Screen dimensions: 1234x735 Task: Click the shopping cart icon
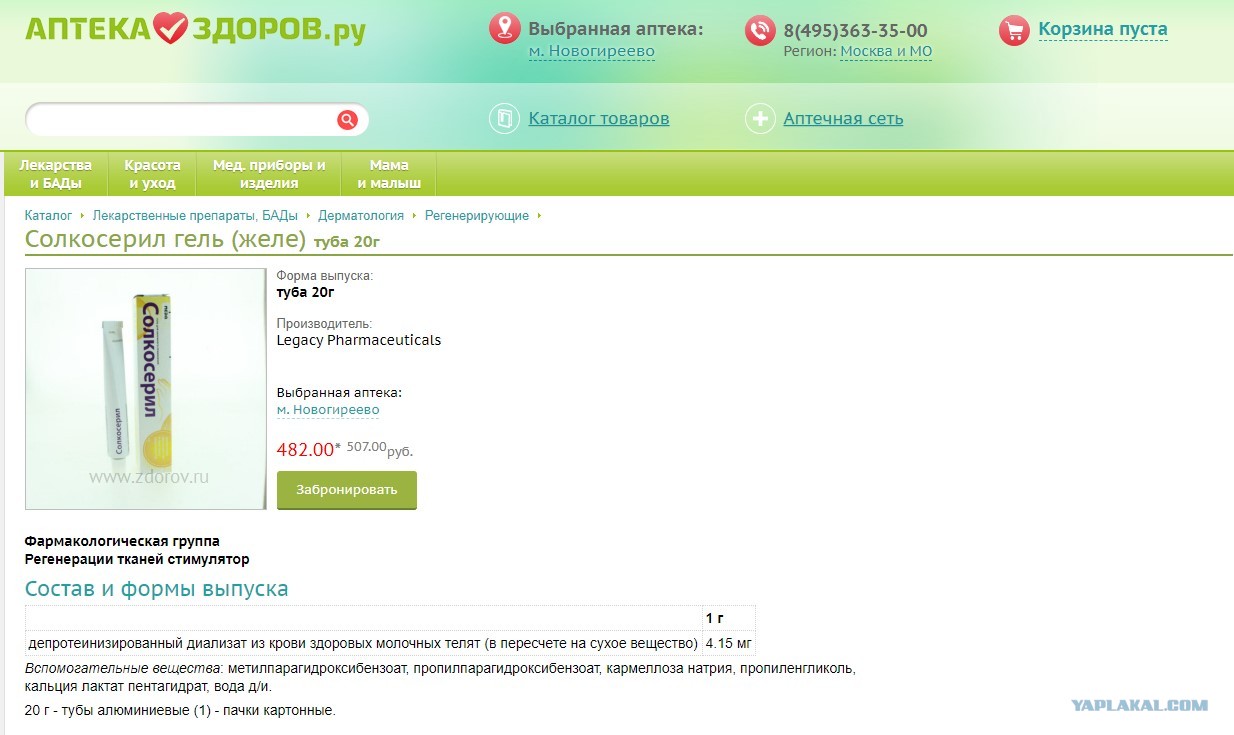1014,30
